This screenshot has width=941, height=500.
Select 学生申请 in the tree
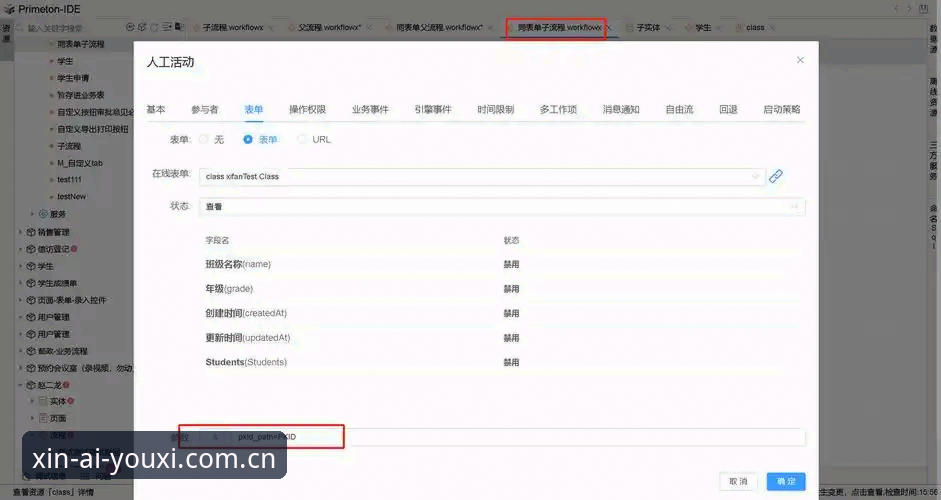coord(73,78)
